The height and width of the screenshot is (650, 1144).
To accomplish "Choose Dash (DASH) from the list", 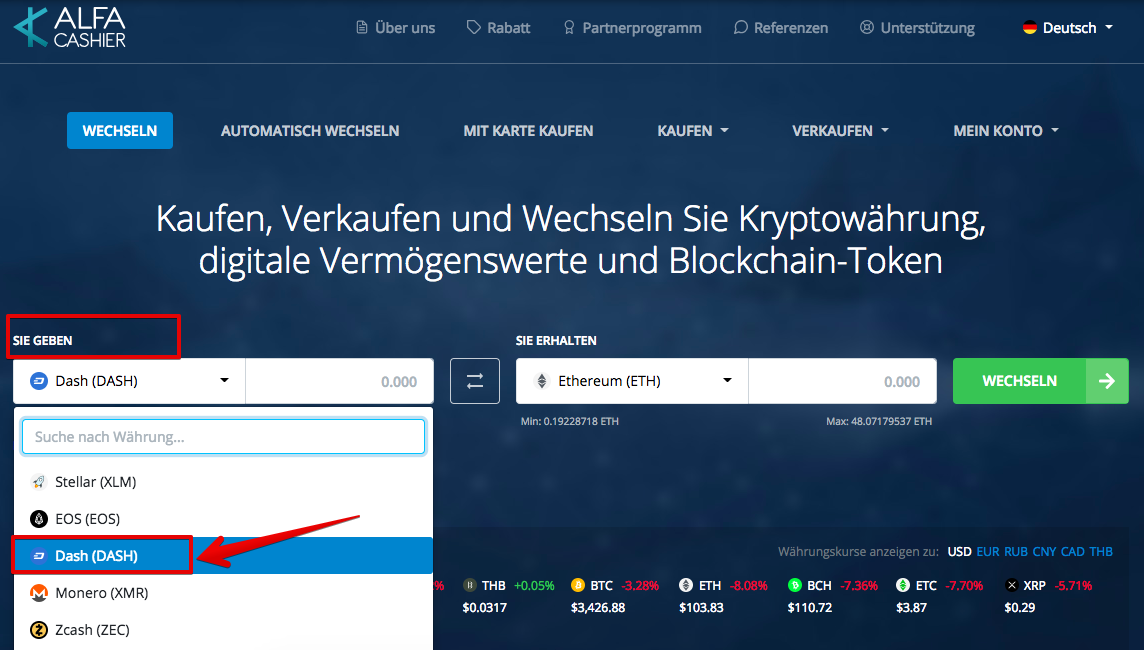I will point(223,556).
